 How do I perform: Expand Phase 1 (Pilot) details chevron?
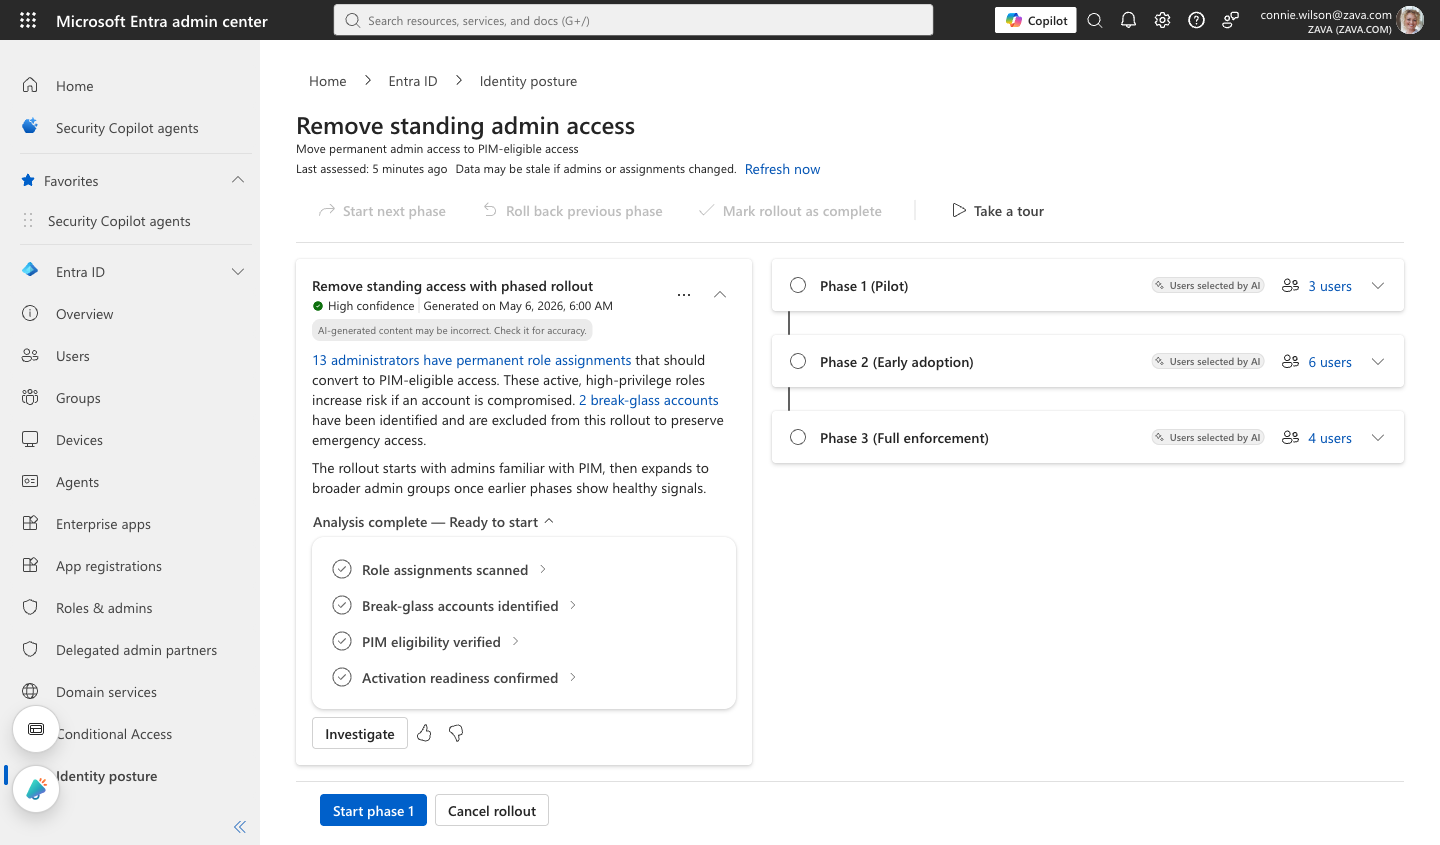pos(1378,286)
